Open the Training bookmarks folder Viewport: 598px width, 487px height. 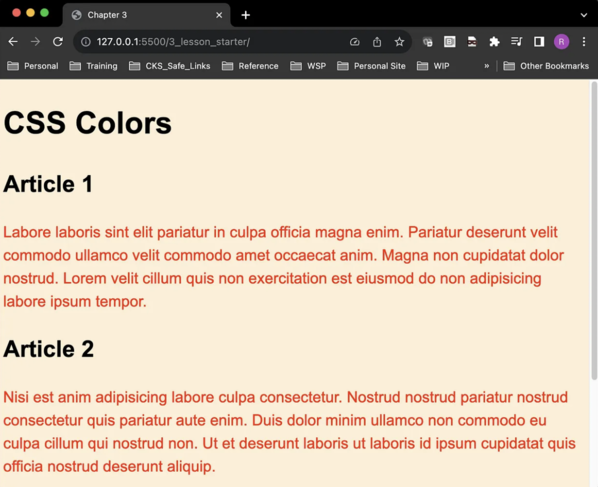[93, 66]
